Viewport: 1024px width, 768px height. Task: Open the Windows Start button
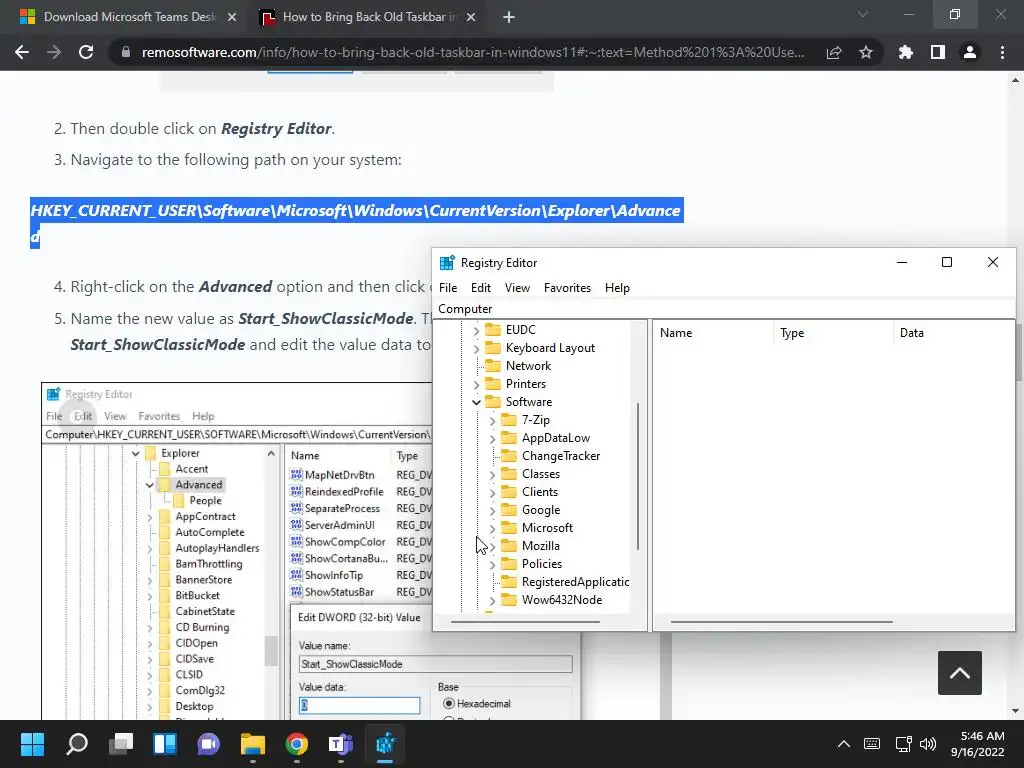click(x=32, y=744)
